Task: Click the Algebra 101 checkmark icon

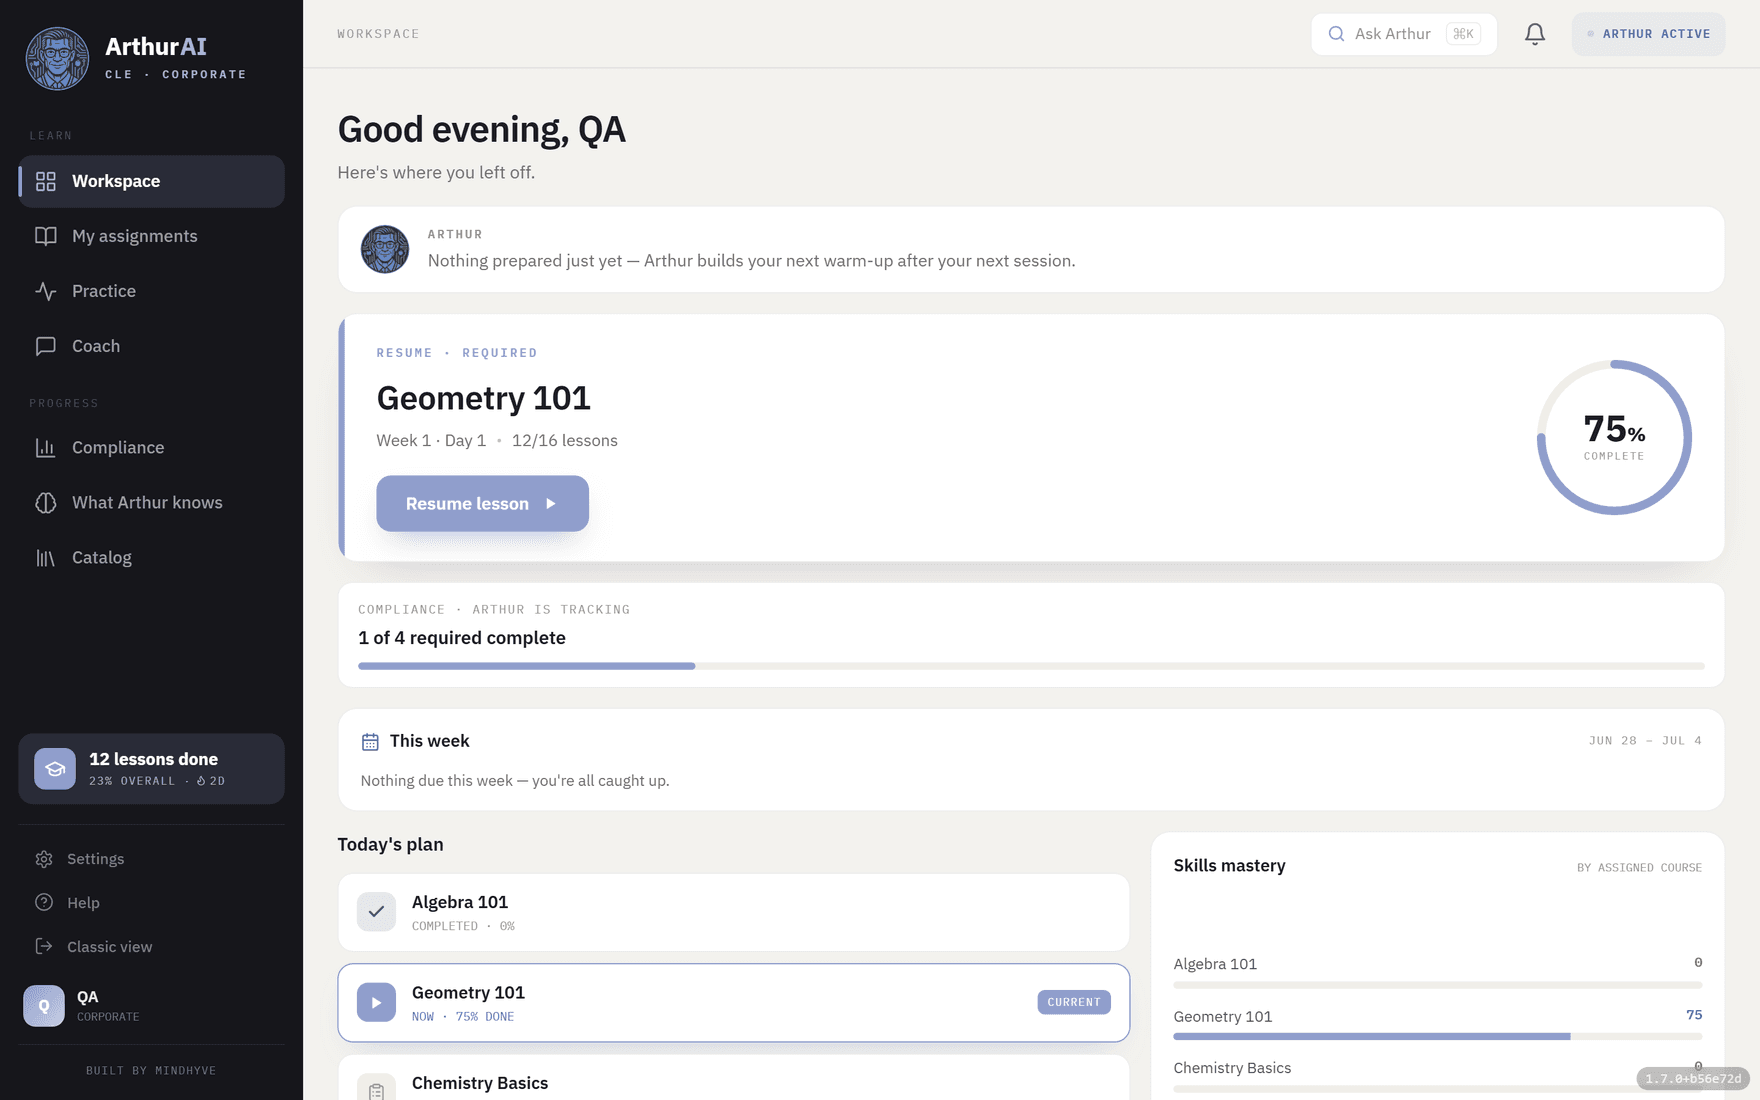Action: 376,912
